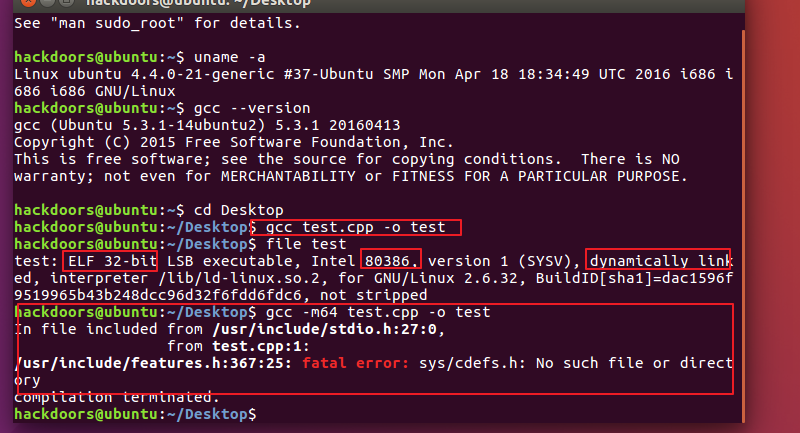Click 'MERCHANTABILITY or FITNESS FOR A PARTICULAR PURPOSE' text
Viewport: 800px width, 433px height.
454,176
